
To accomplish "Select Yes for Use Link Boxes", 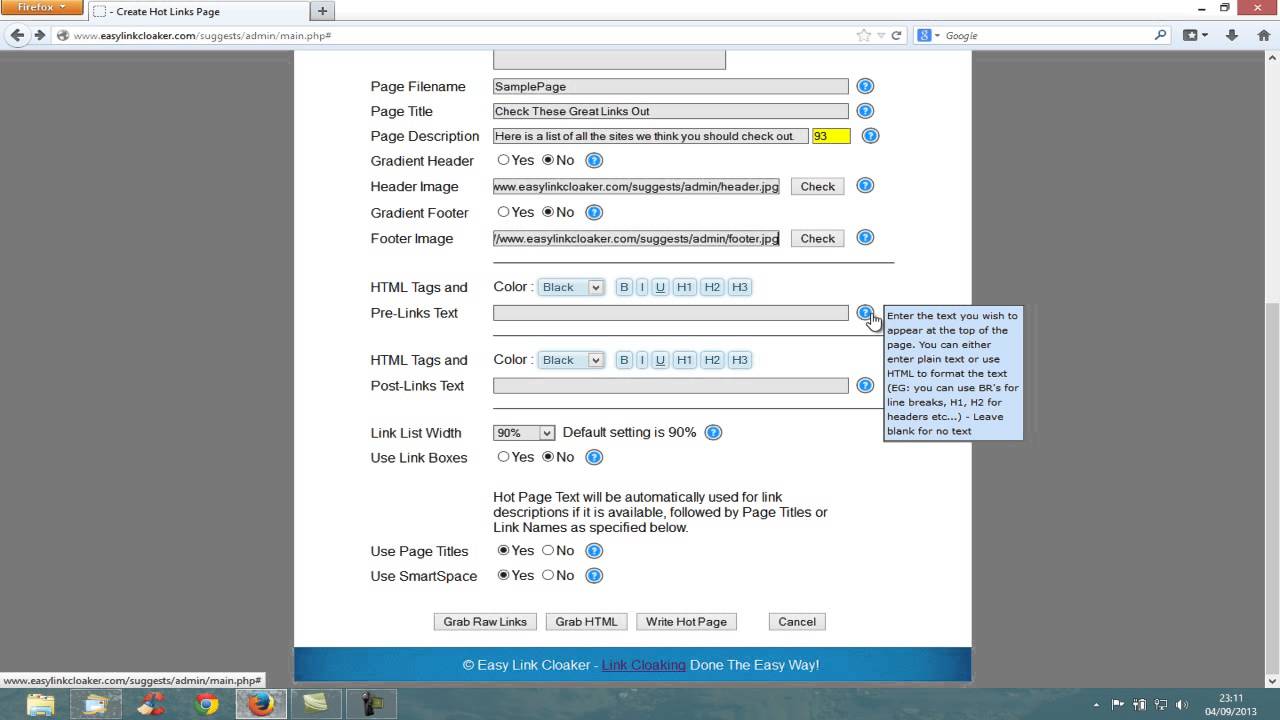I will tap(504, 457).
